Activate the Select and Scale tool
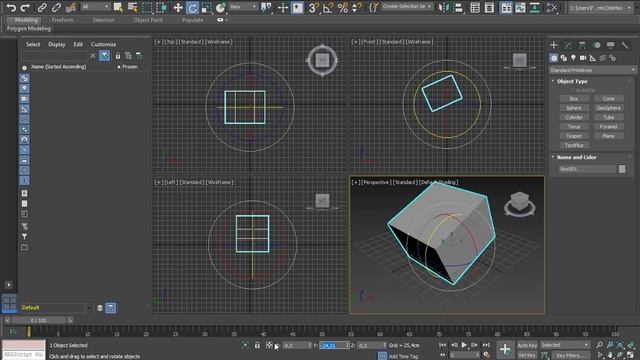Screen dimensions: 640x360 tap(207, 7)
